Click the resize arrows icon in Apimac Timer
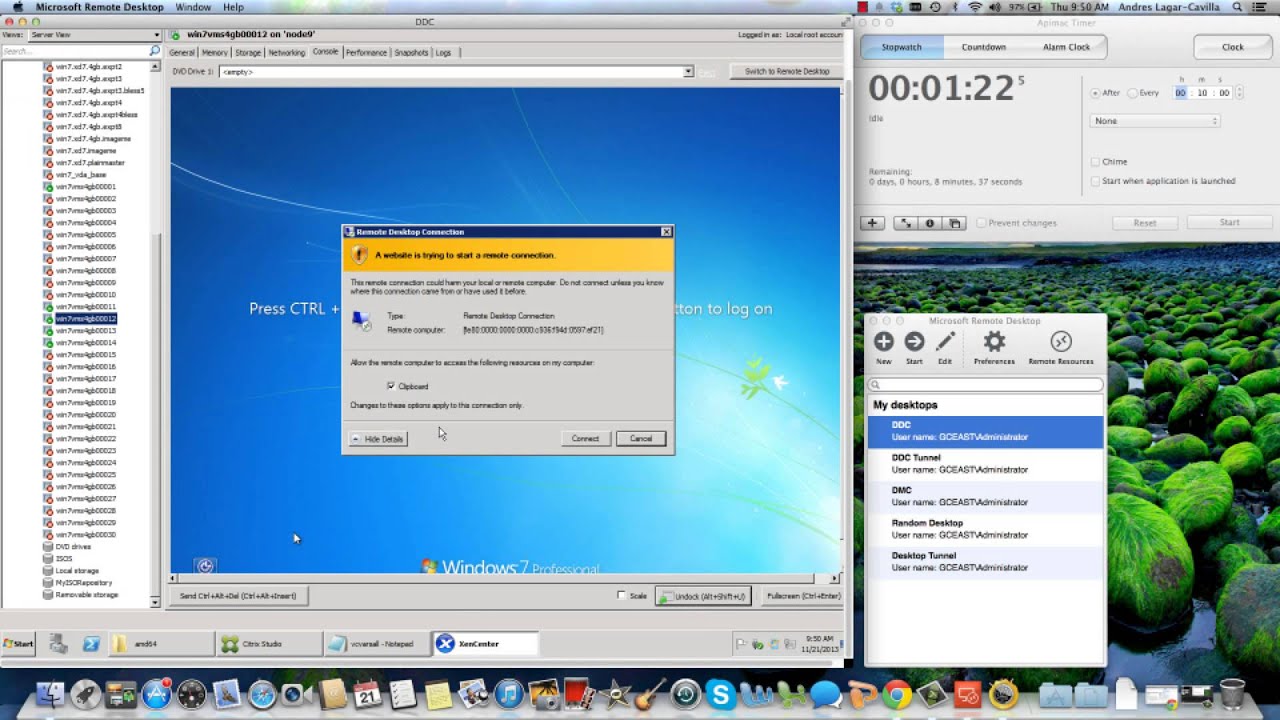Image resolution: width=1280 pixels, height=720 pixels. point(905,223)
